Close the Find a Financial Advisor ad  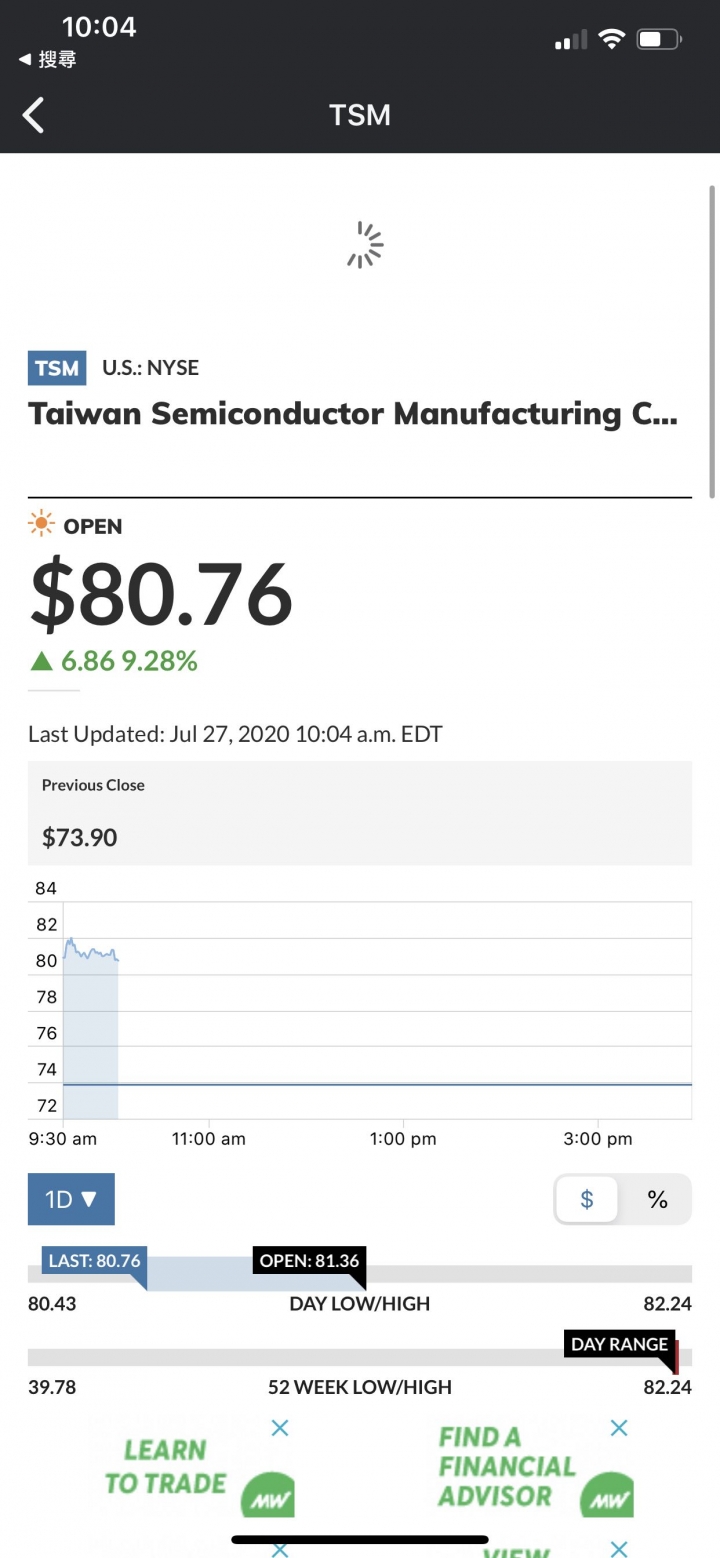point(619,1428)
